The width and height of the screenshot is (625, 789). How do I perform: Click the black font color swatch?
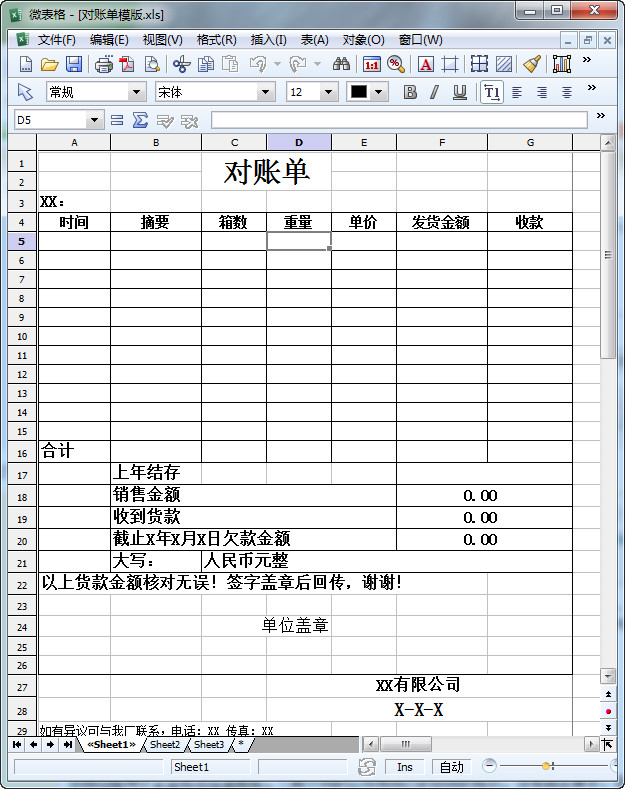tap(359, 92)
